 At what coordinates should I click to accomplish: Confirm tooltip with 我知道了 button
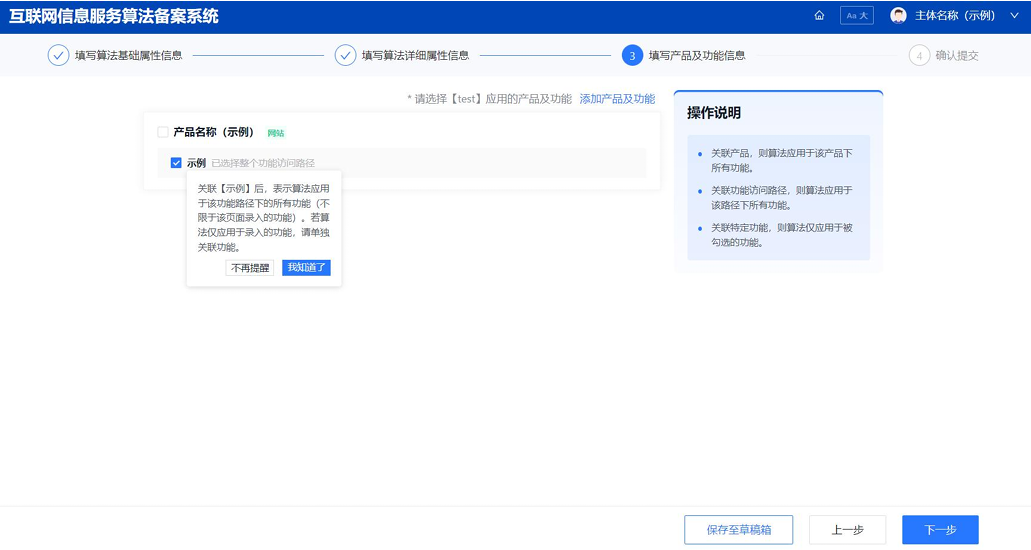click(x=306, y=268)
